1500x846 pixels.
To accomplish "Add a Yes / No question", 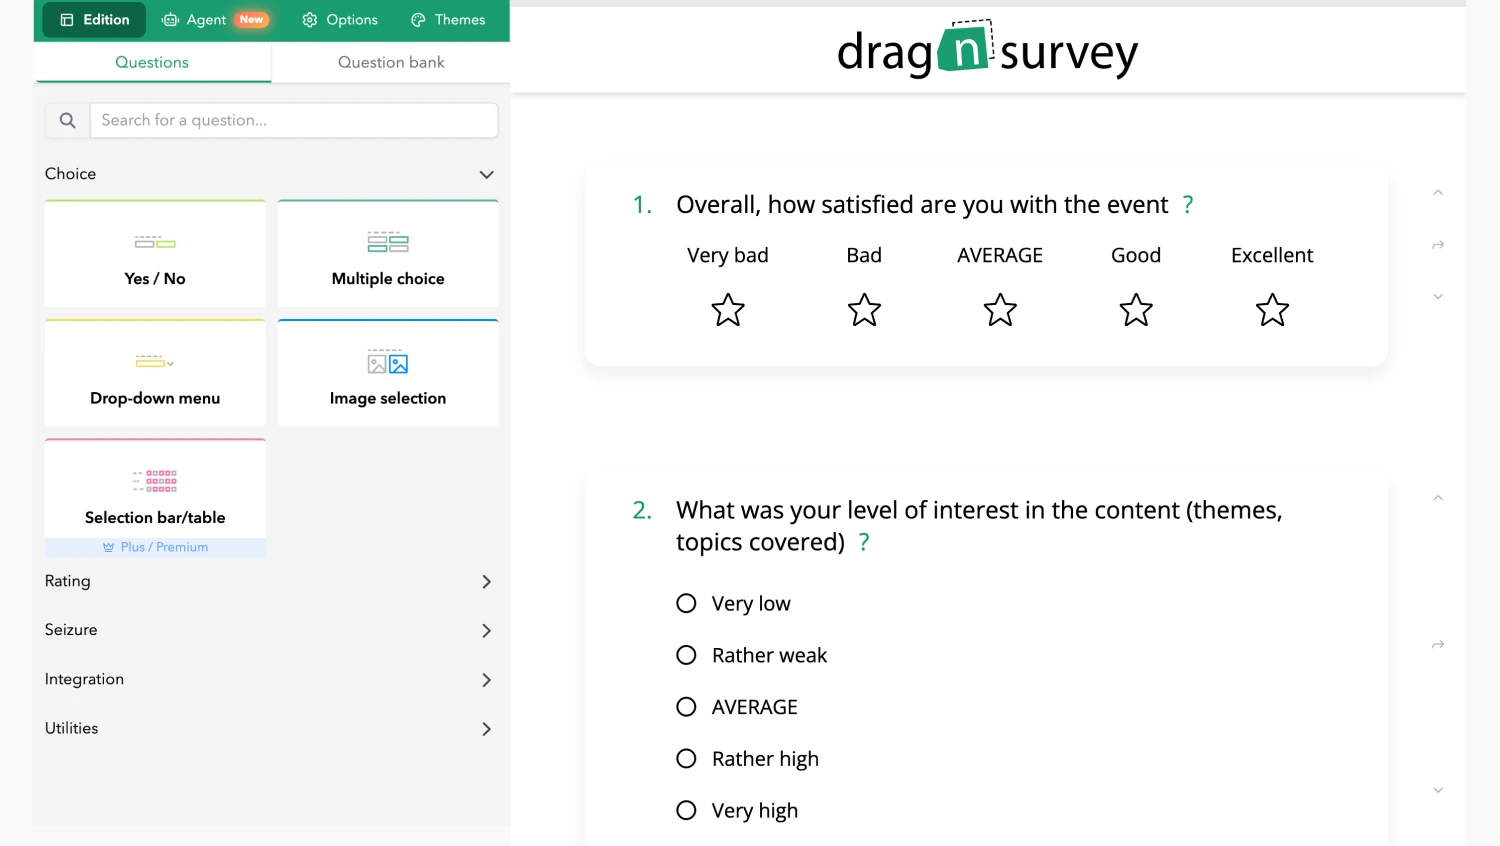I will point(155,253).
